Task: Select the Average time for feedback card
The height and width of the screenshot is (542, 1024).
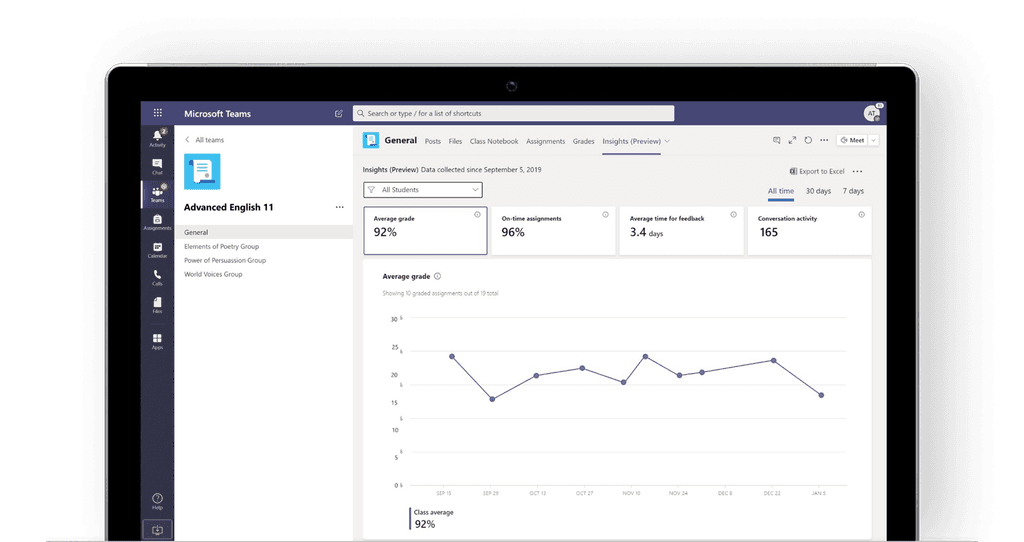Action: (681, 231)
